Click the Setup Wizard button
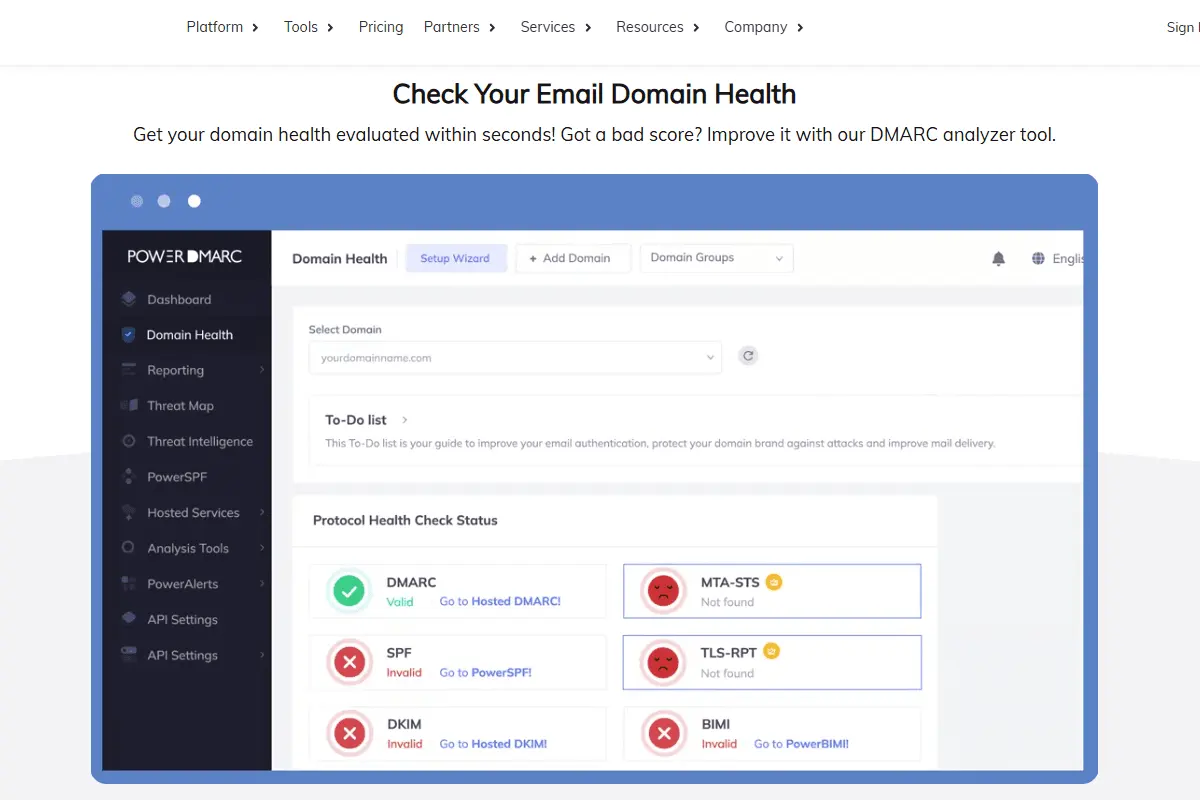The image size is (1200, 800). (456, 258)
